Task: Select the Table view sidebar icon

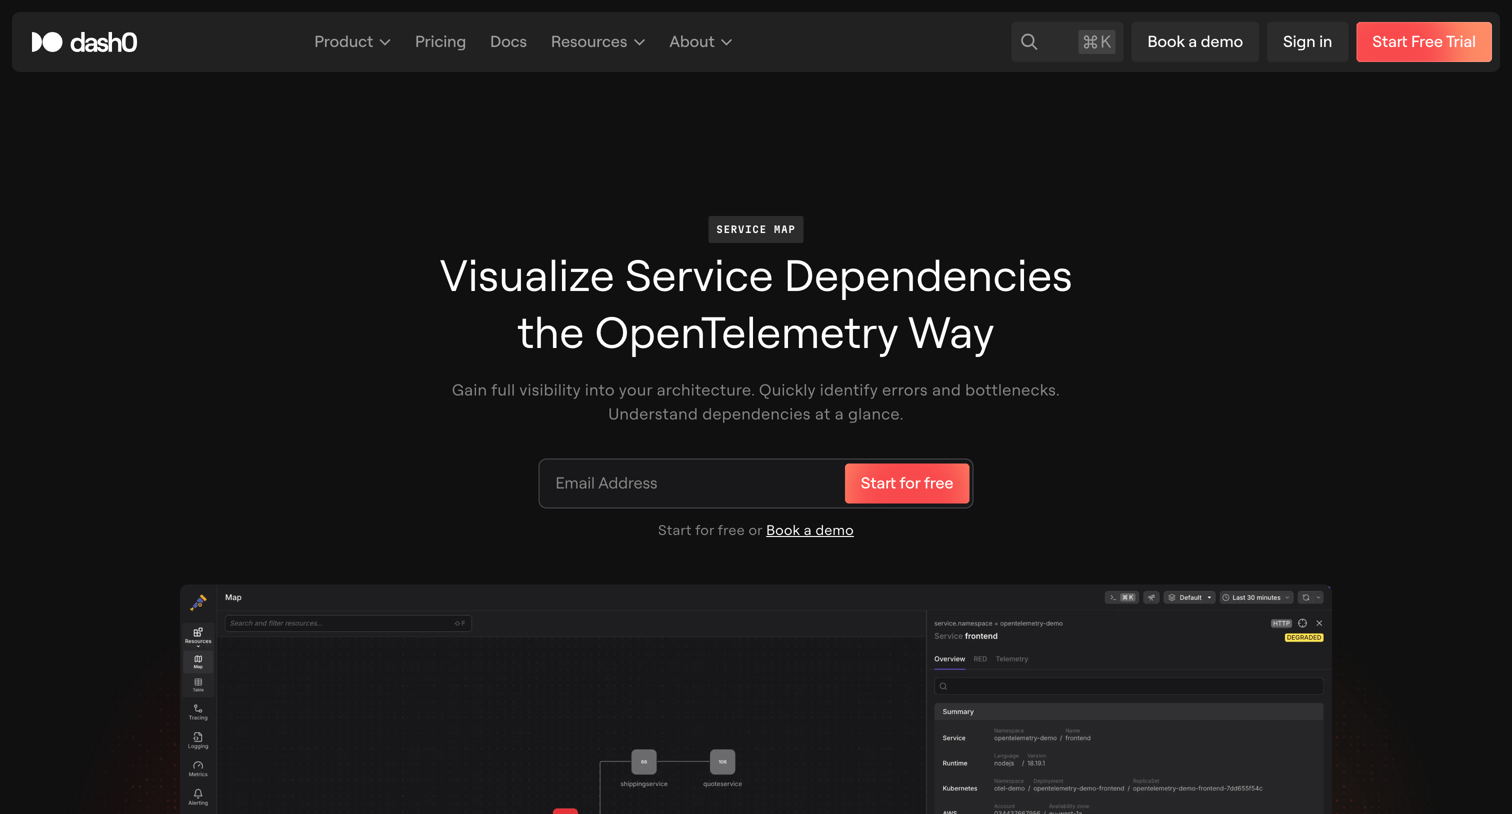Action: (x=198, y=685)
